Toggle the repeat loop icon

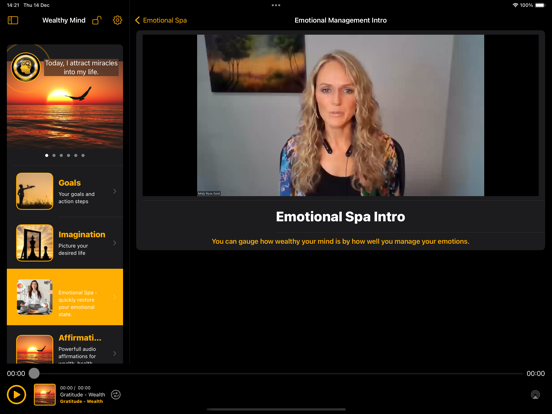(x=116, y=395)
